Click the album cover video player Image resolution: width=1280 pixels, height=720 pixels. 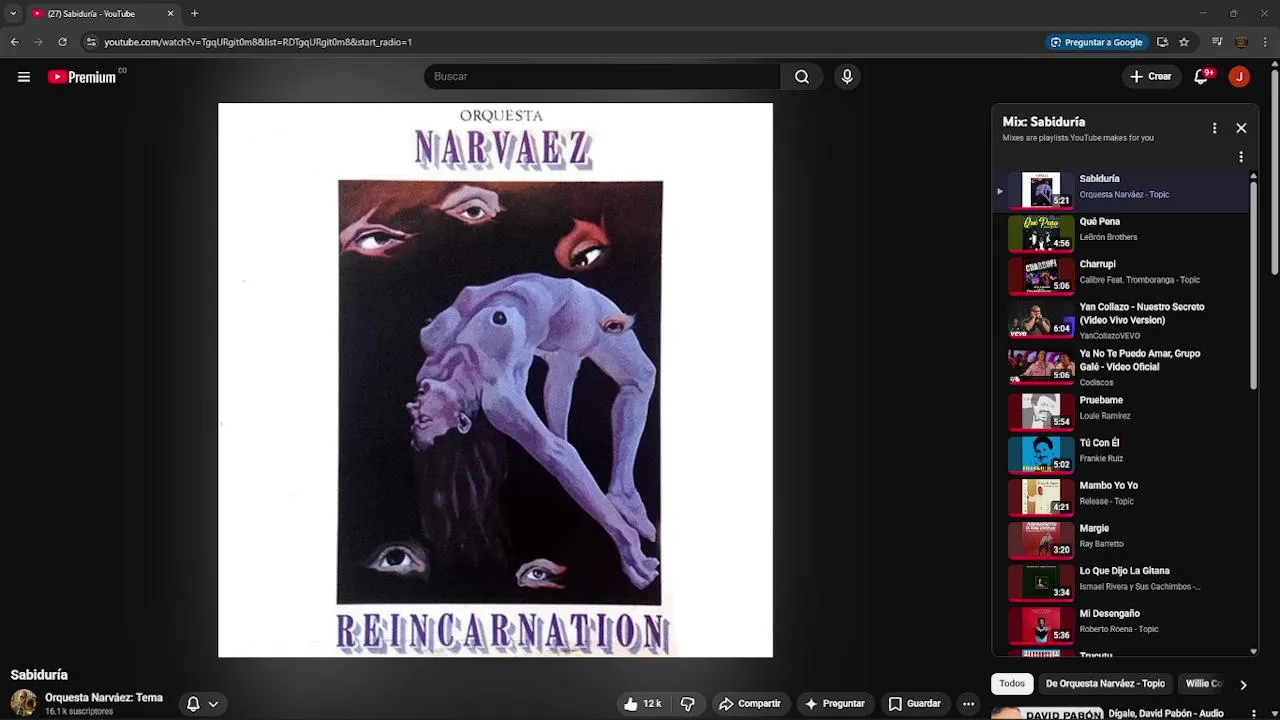click(495, 380)
